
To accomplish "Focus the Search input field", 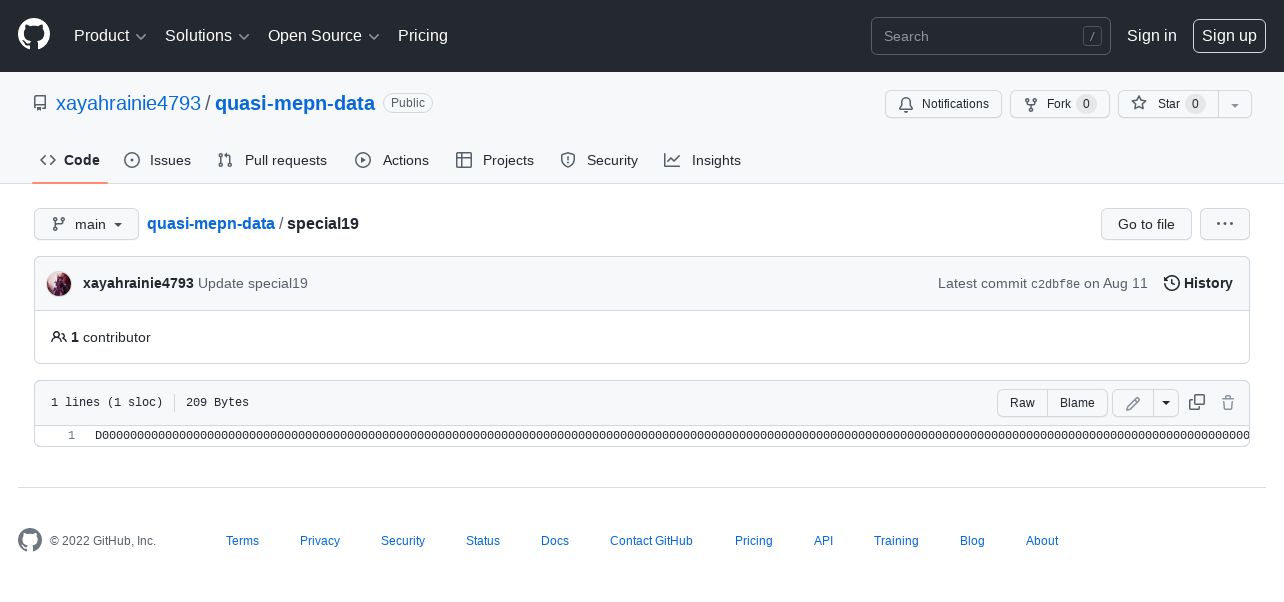I will pyautogui.click(x=991, y=36).
